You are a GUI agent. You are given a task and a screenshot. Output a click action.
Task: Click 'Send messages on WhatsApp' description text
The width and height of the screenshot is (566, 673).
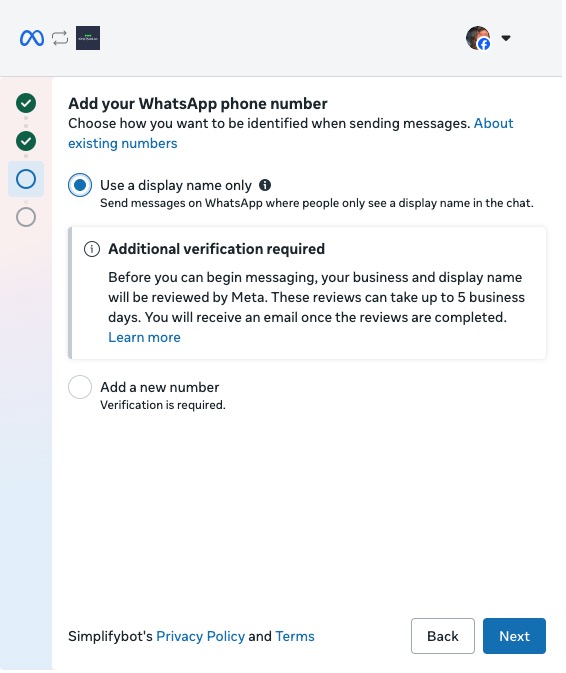pos(317,203)
